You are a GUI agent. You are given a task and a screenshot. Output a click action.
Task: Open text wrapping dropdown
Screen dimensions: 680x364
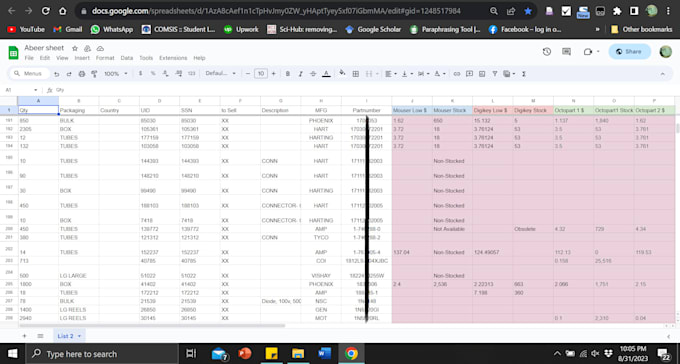point(423,74)
